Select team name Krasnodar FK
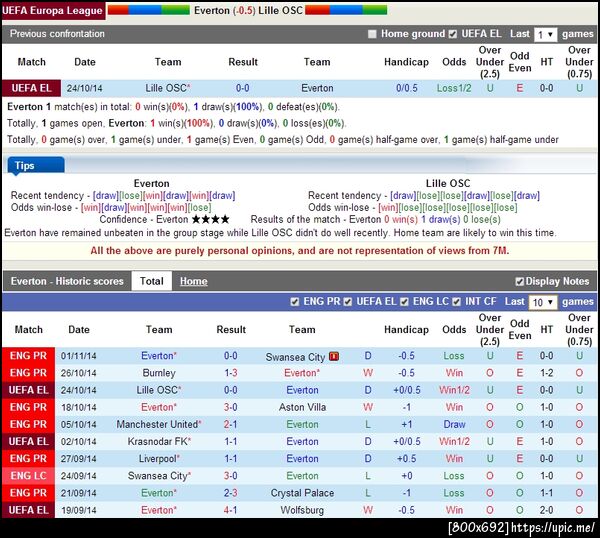The width and height of the screenshot is (600, 538). [x=158, y=442]
